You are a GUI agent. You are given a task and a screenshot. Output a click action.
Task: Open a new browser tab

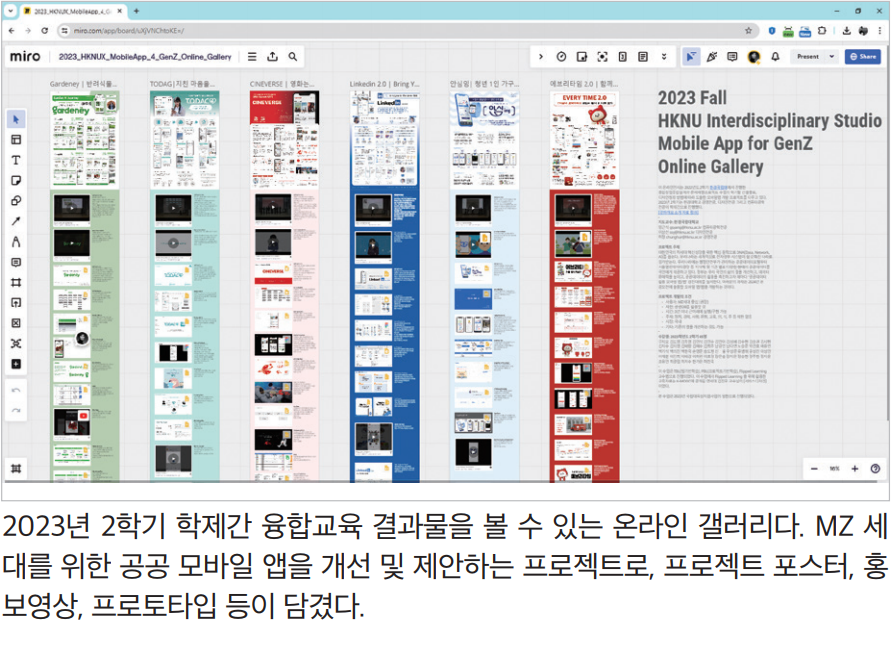(136, 11)
